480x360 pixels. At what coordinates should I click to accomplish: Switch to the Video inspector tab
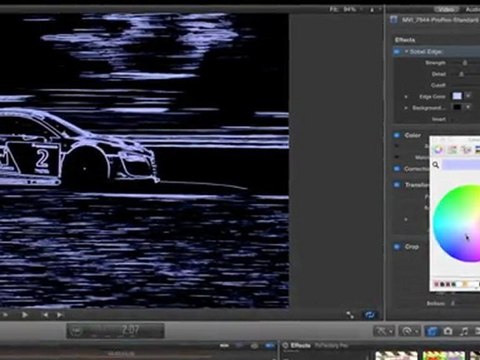pos(446,9)
